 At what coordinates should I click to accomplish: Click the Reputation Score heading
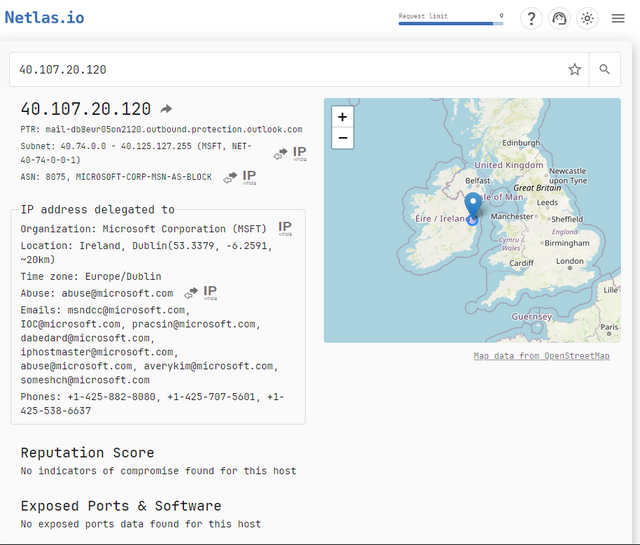87,453
